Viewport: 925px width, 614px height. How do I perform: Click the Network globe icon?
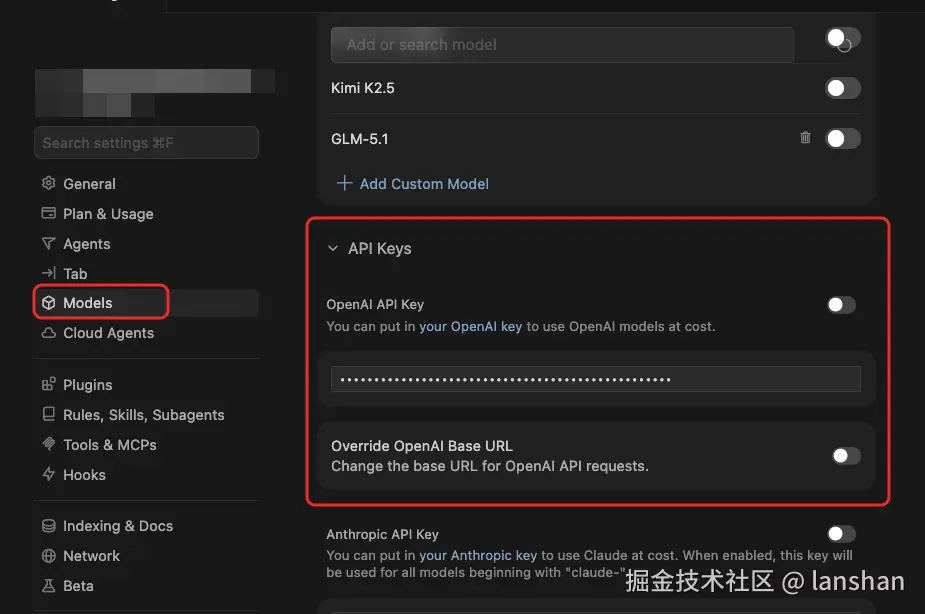click(48, 556)
